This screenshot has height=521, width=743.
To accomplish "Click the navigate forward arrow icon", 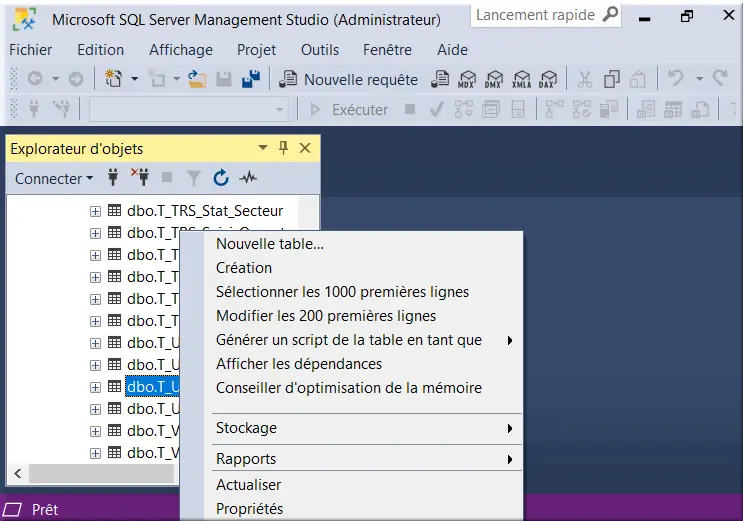I will [76, 79].
